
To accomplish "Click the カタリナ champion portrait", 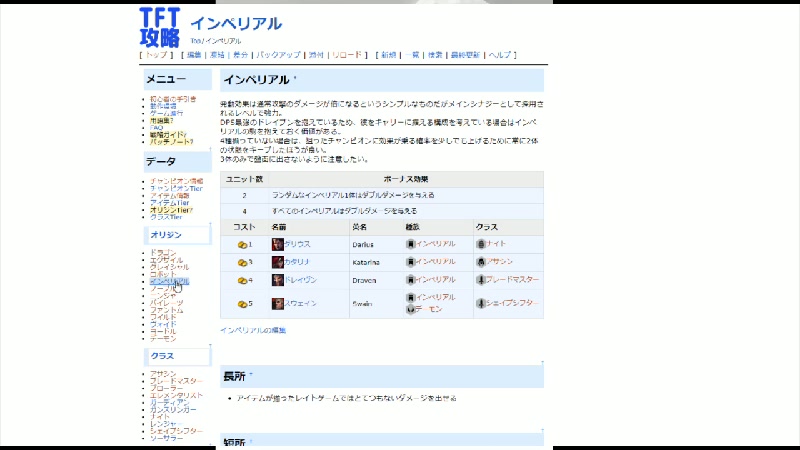I will 278,262.
